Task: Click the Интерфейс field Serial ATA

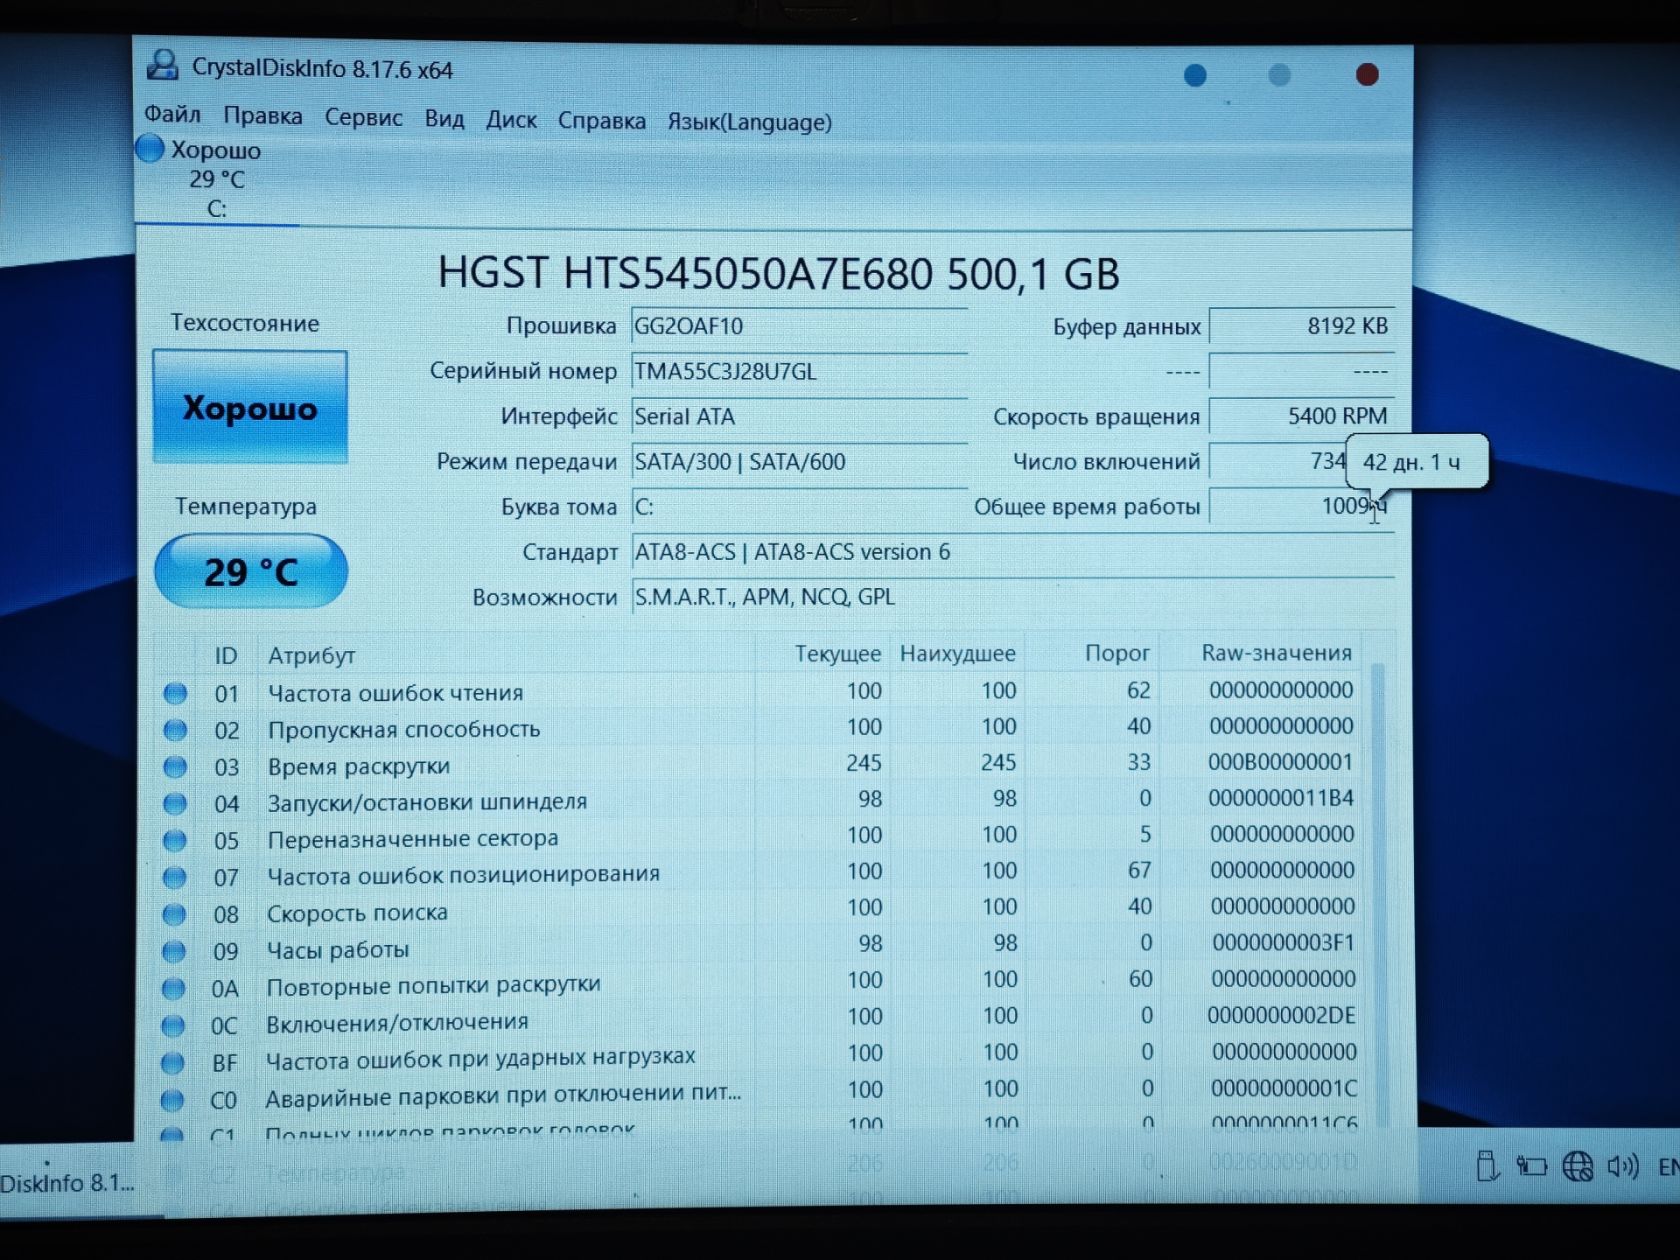Action: coord(799,416)
